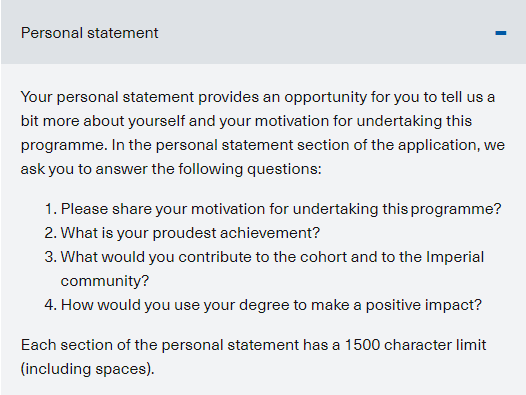This screenshot has height=395, width=526.
Task: Click list number 3 marker
Action: pos(50,257)
